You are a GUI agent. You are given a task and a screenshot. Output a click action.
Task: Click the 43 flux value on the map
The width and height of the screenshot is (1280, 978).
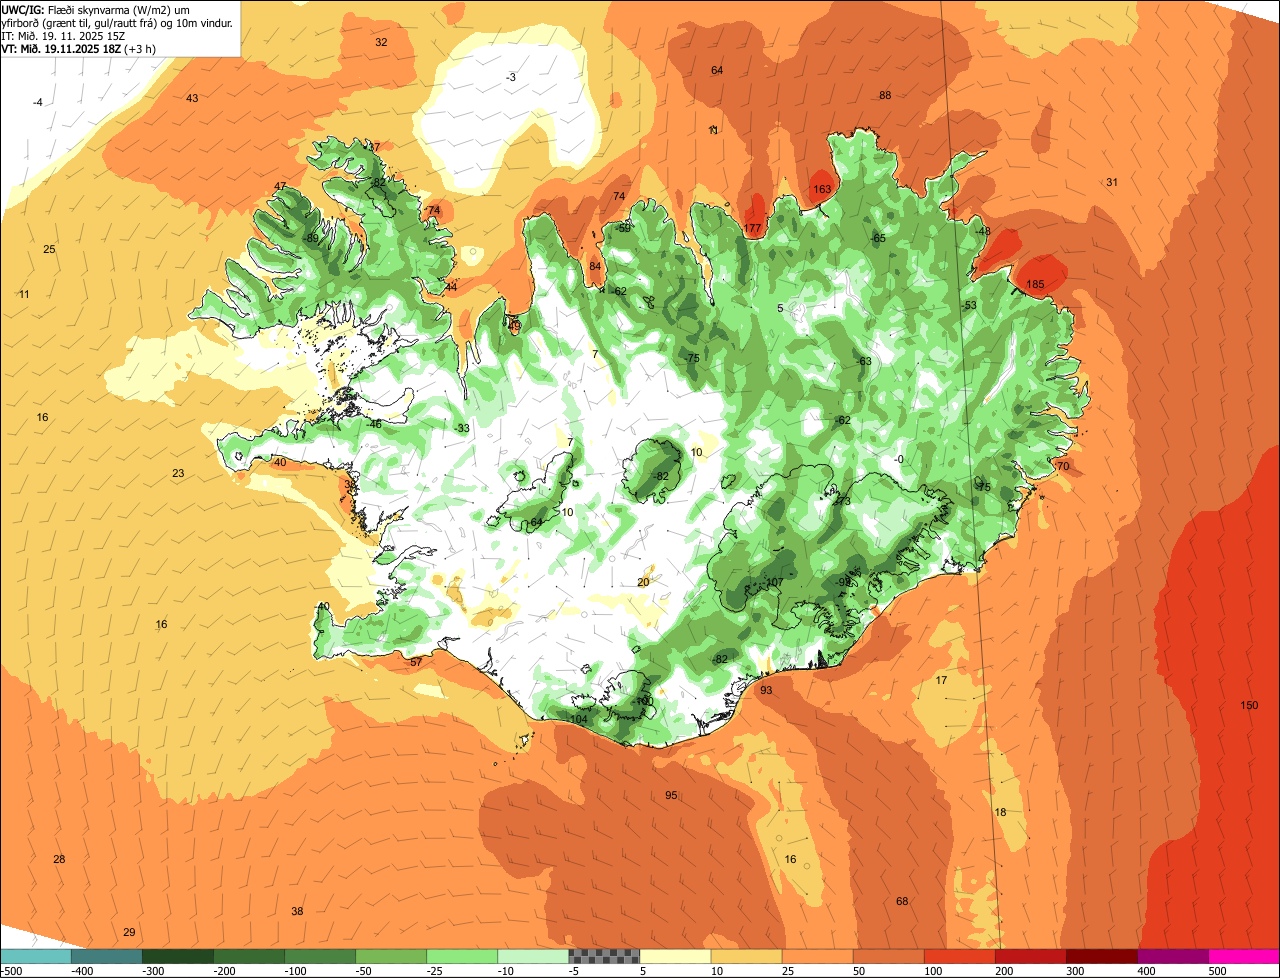pyautogui.click(x=192, y=98)
